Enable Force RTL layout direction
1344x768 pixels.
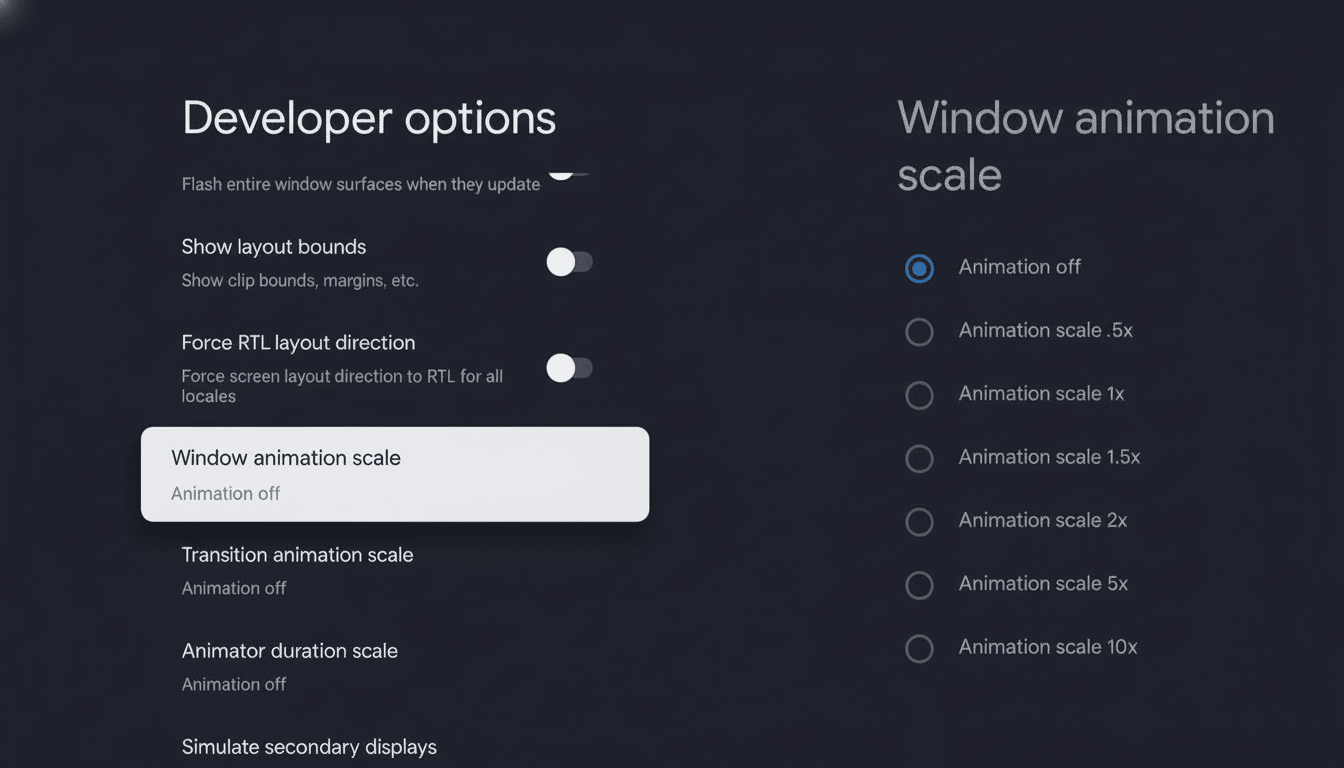[x=570, y=367]
